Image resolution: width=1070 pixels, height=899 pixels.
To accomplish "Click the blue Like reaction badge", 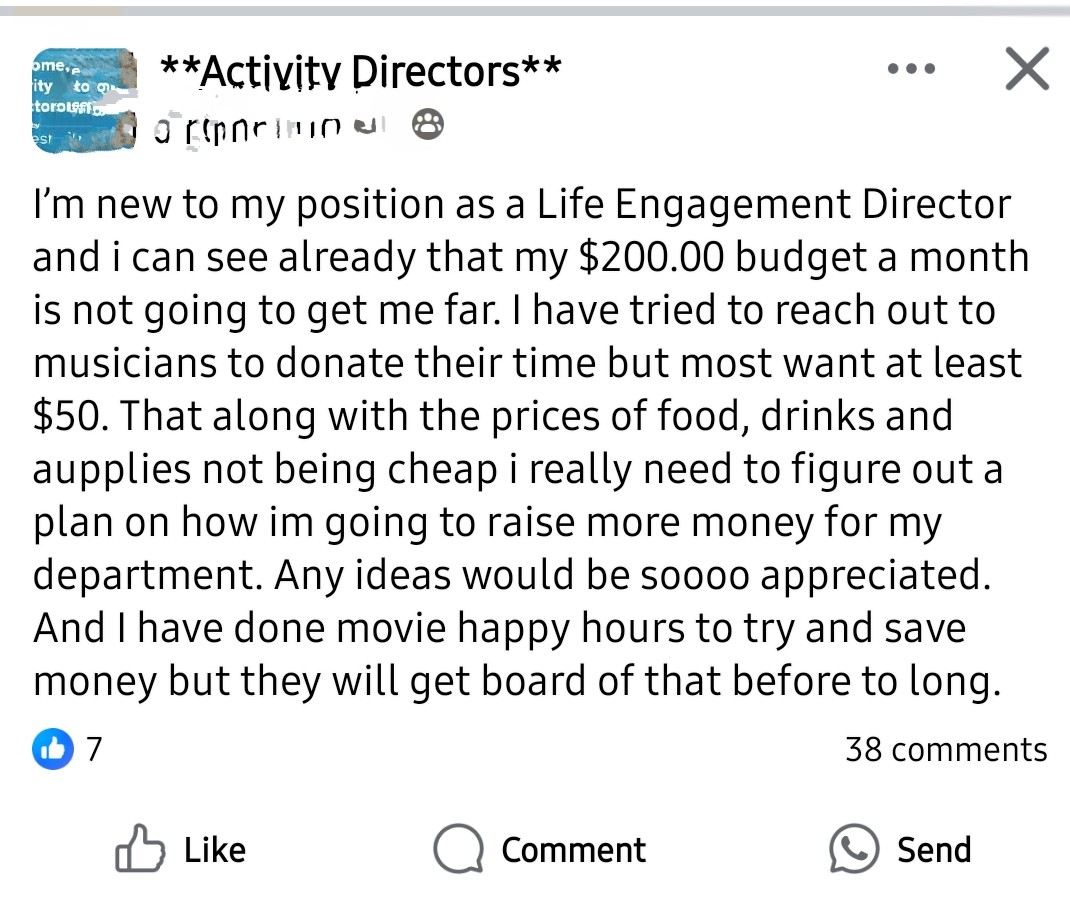I will (53, 749).
